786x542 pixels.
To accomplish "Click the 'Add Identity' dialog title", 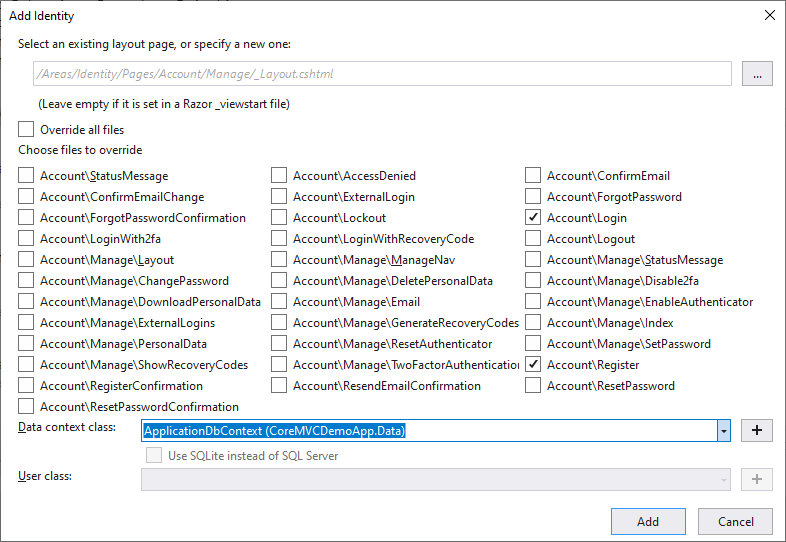I will [x=42, y=16].
